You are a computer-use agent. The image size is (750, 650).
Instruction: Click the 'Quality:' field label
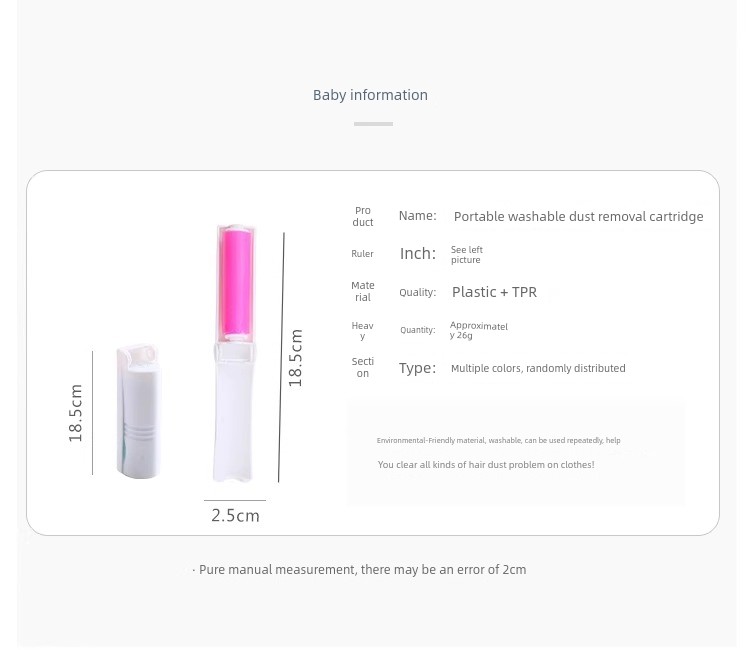[x=418, y=292]
